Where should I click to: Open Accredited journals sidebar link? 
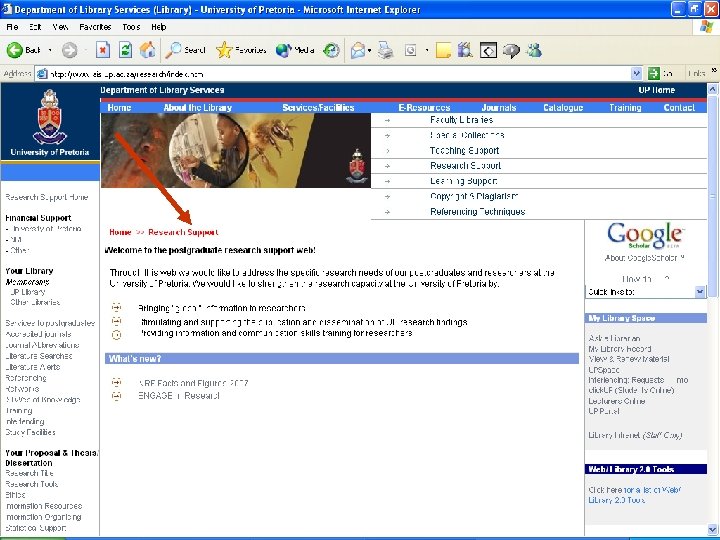(38, 334)
